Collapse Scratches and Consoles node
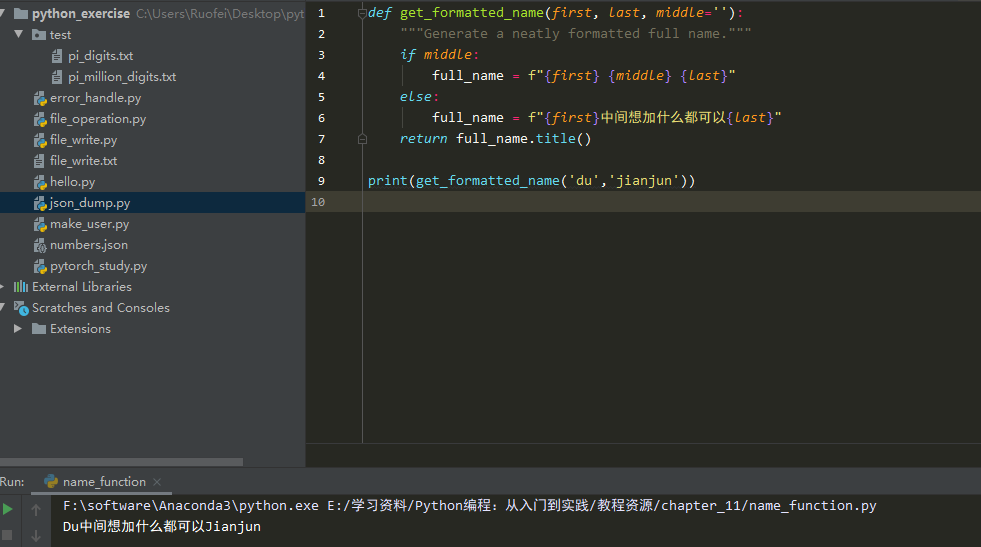 (x=3, y=307)
